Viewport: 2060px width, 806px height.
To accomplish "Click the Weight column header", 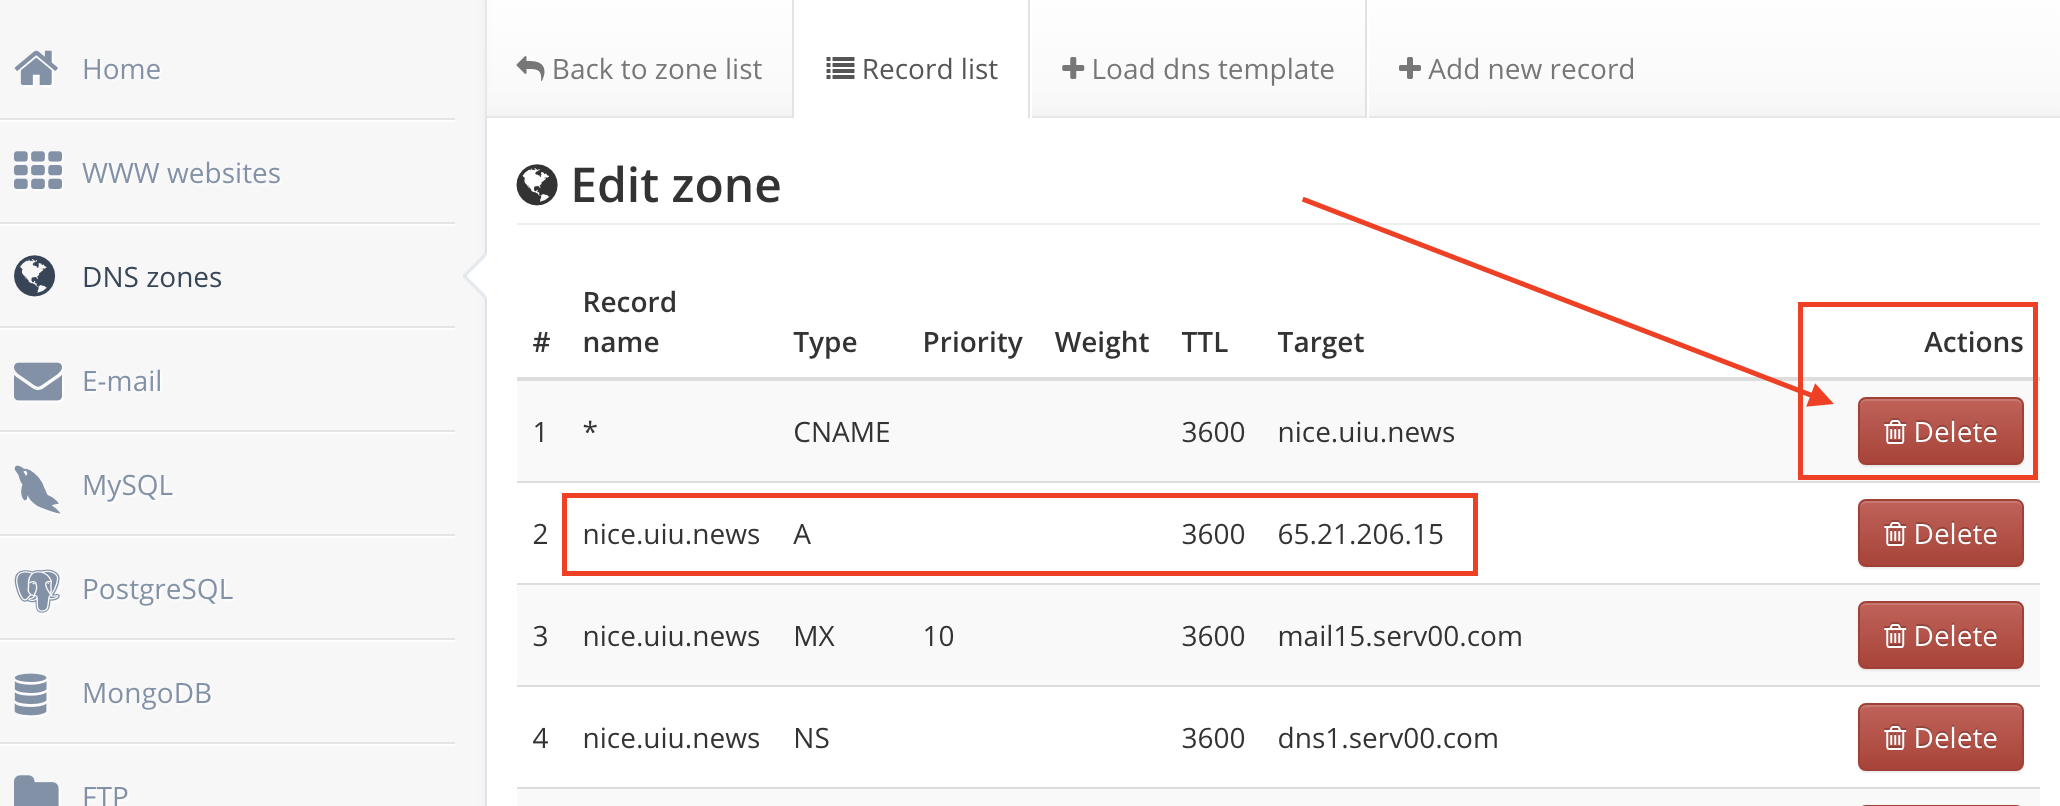I will pos(1102,343).
